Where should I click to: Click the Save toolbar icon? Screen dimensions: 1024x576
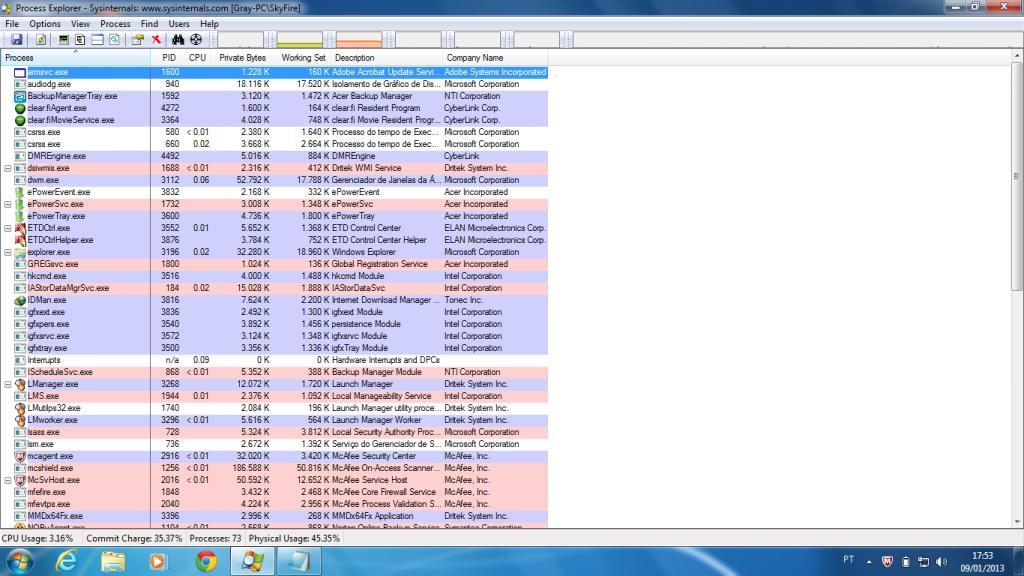16,40
